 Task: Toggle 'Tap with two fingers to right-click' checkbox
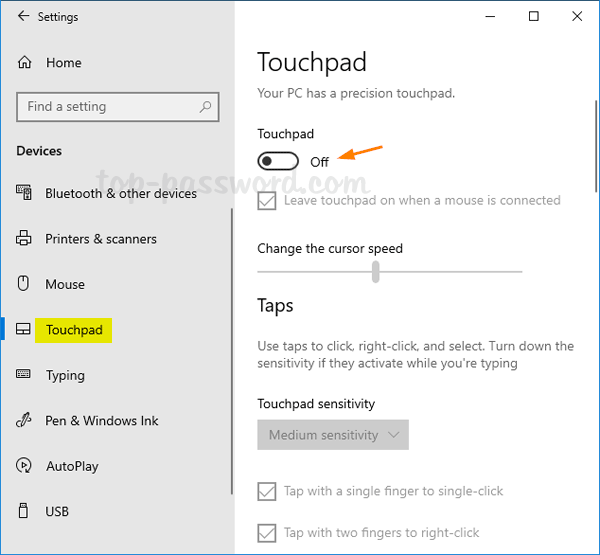coord(267,533)
